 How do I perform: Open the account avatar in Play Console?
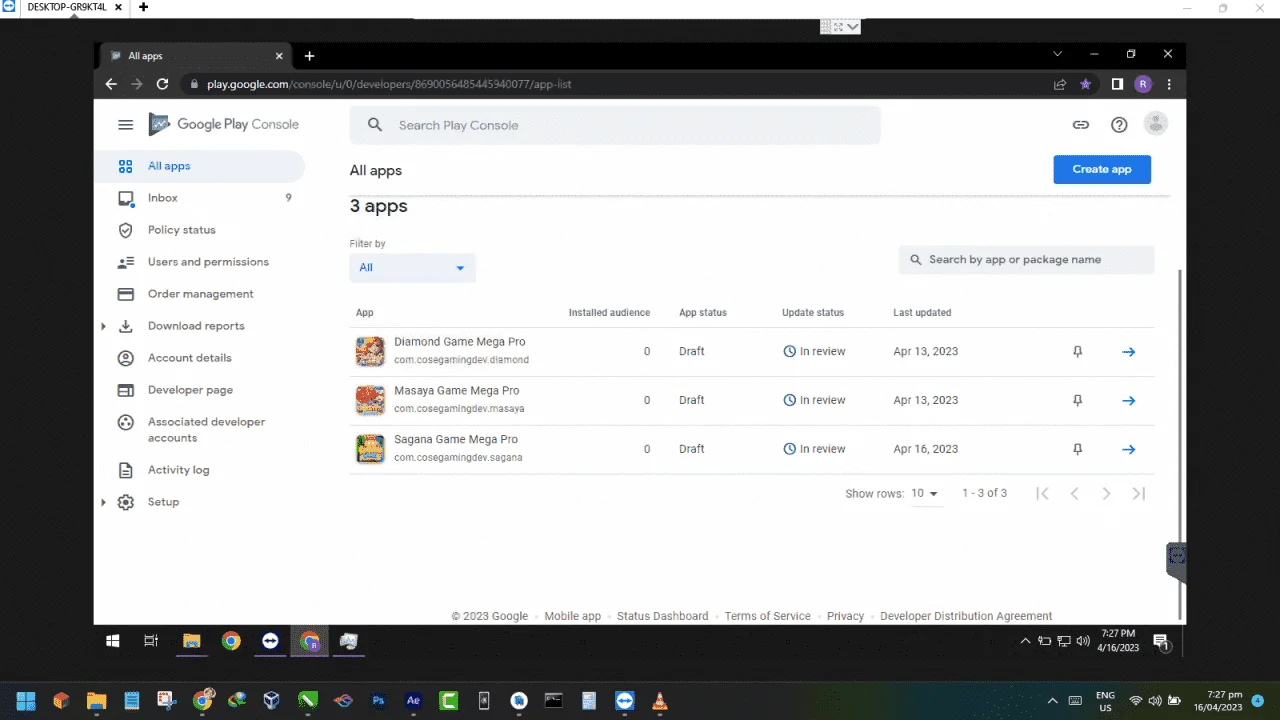(1156, 124)
